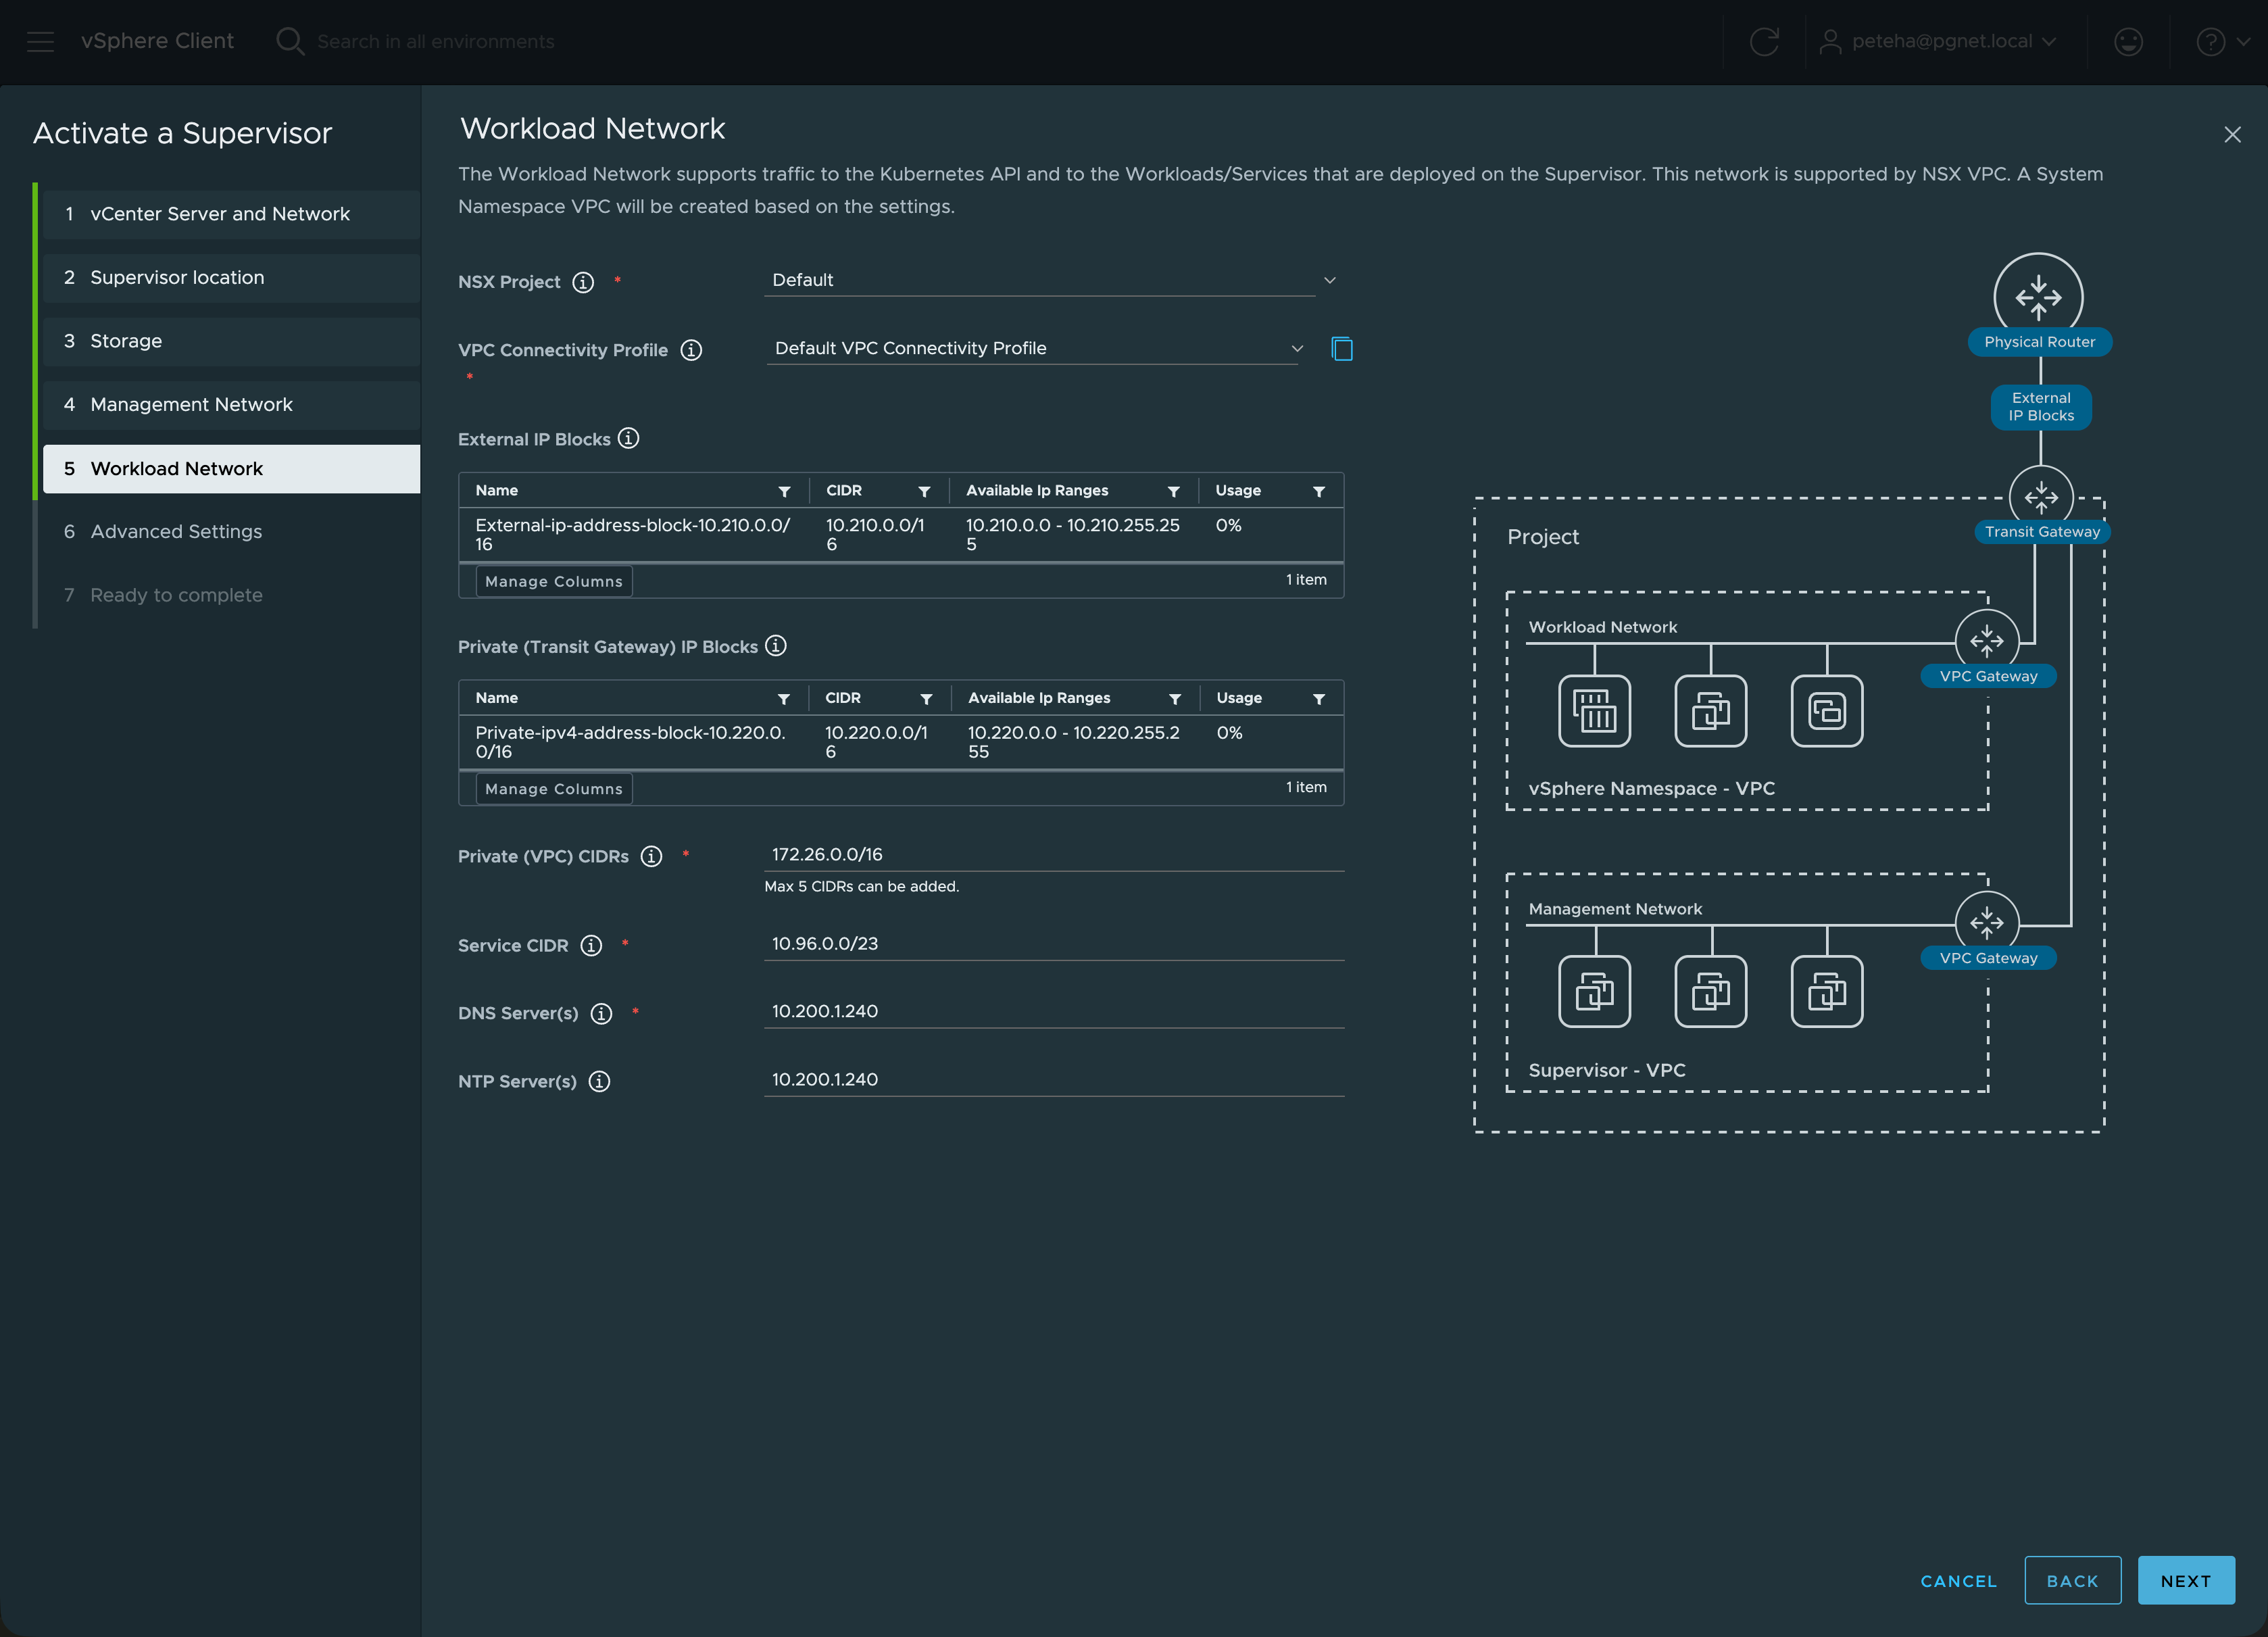The height and width of the screenshot is (1637, 2268).
Task: Click Manage Columns under Private IP Blocks
Action: coord(554,789)
